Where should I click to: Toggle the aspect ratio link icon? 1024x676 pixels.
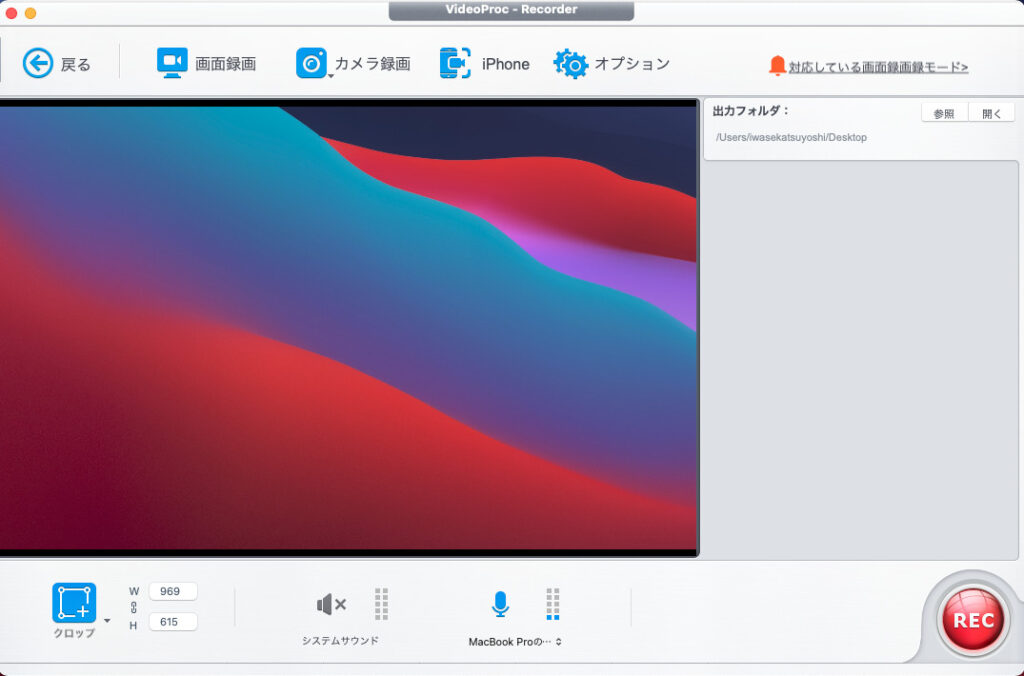[134, 607]
